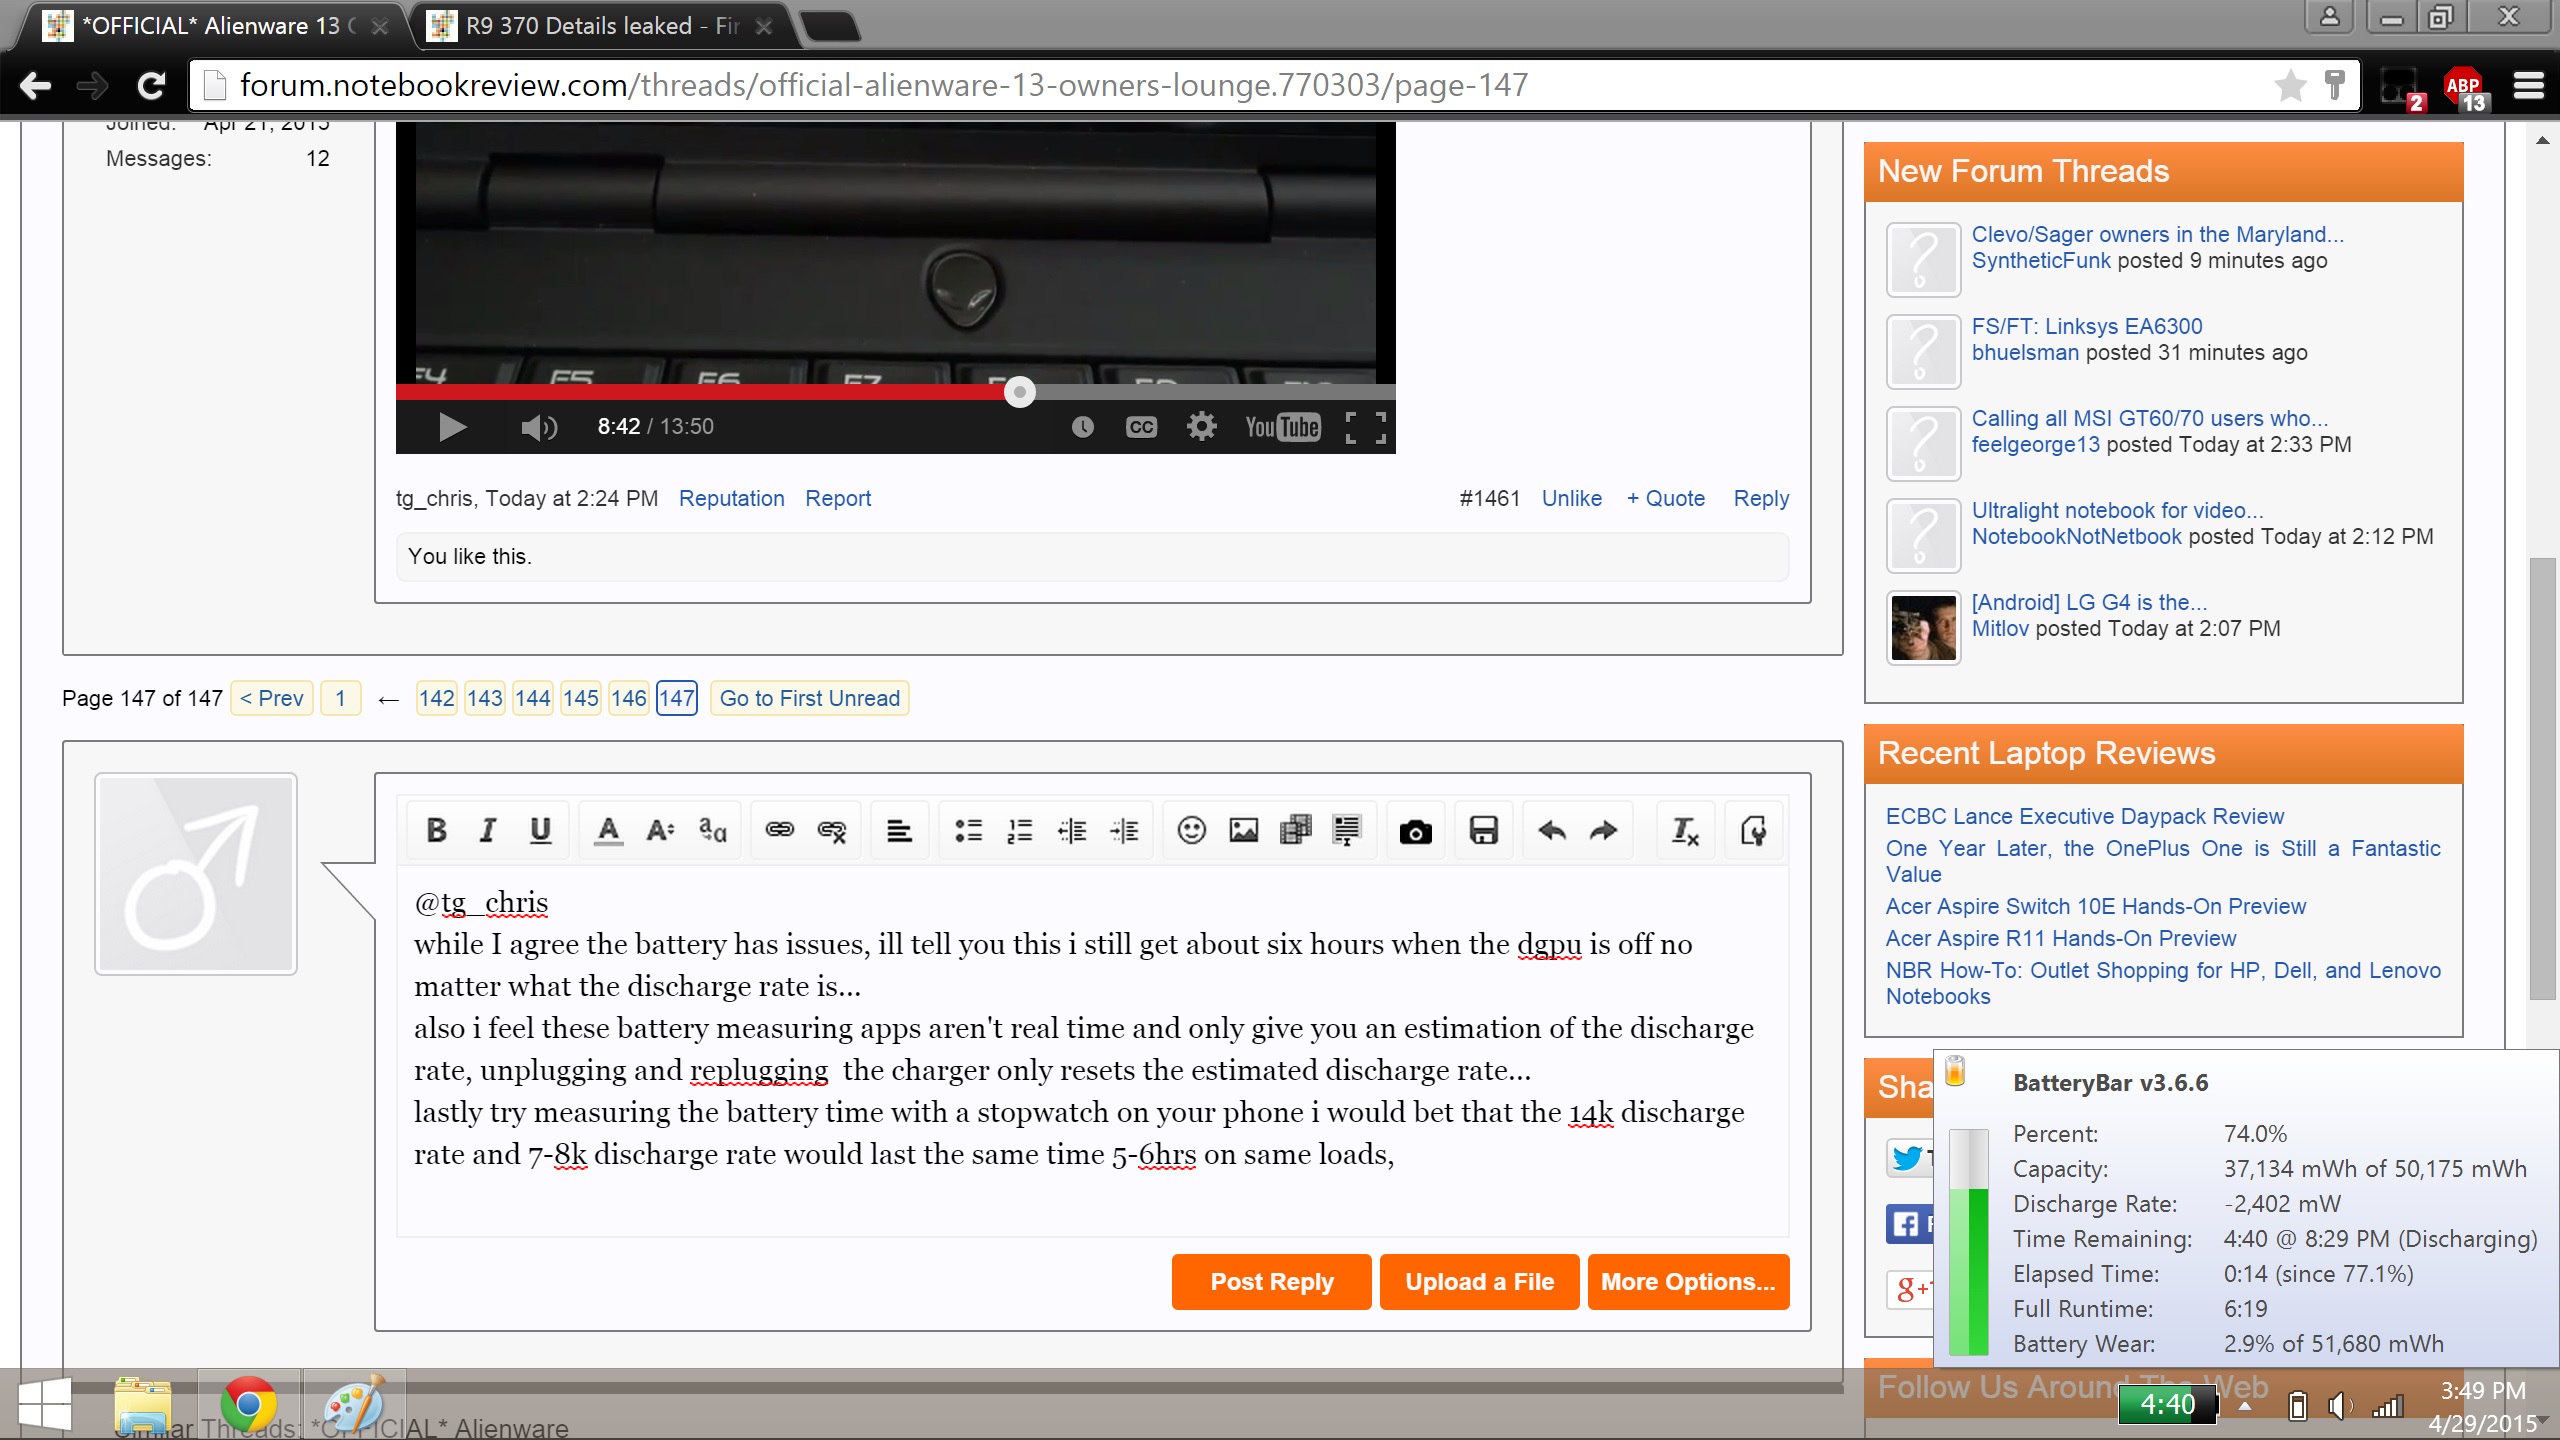Click the video progress bar scrubber

1019,392
